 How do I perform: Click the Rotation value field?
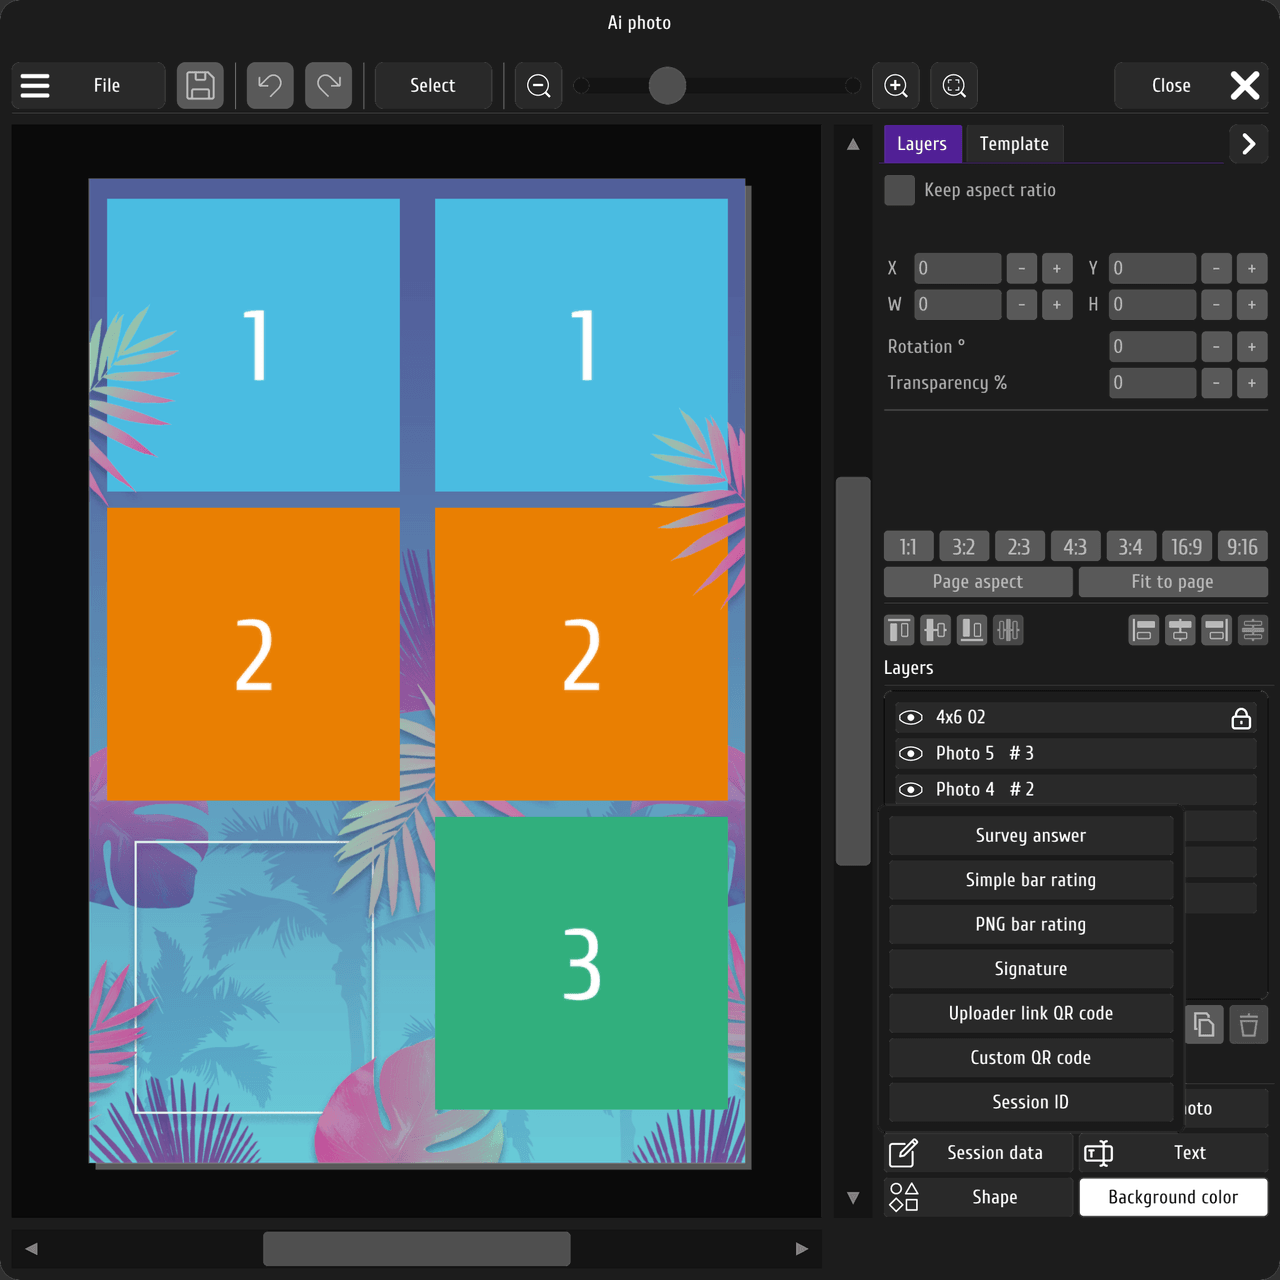click(1153, 347)
